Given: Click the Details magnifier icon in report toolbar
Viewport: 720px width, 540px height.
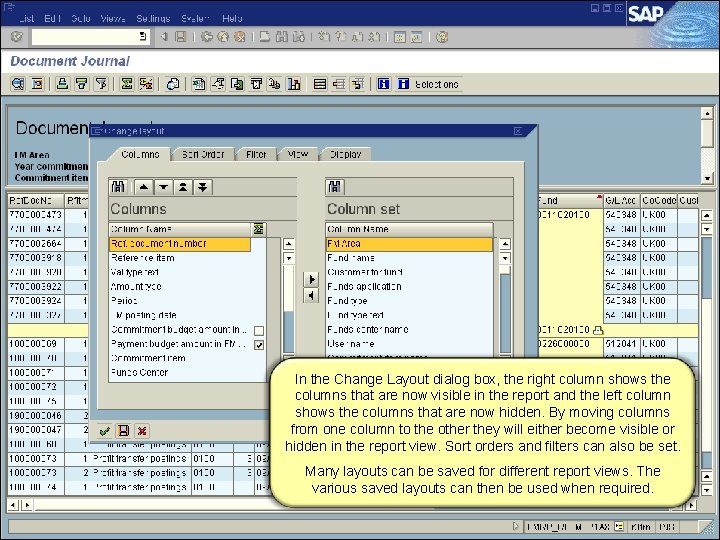Looking at the screenshot, I should 18,84.
